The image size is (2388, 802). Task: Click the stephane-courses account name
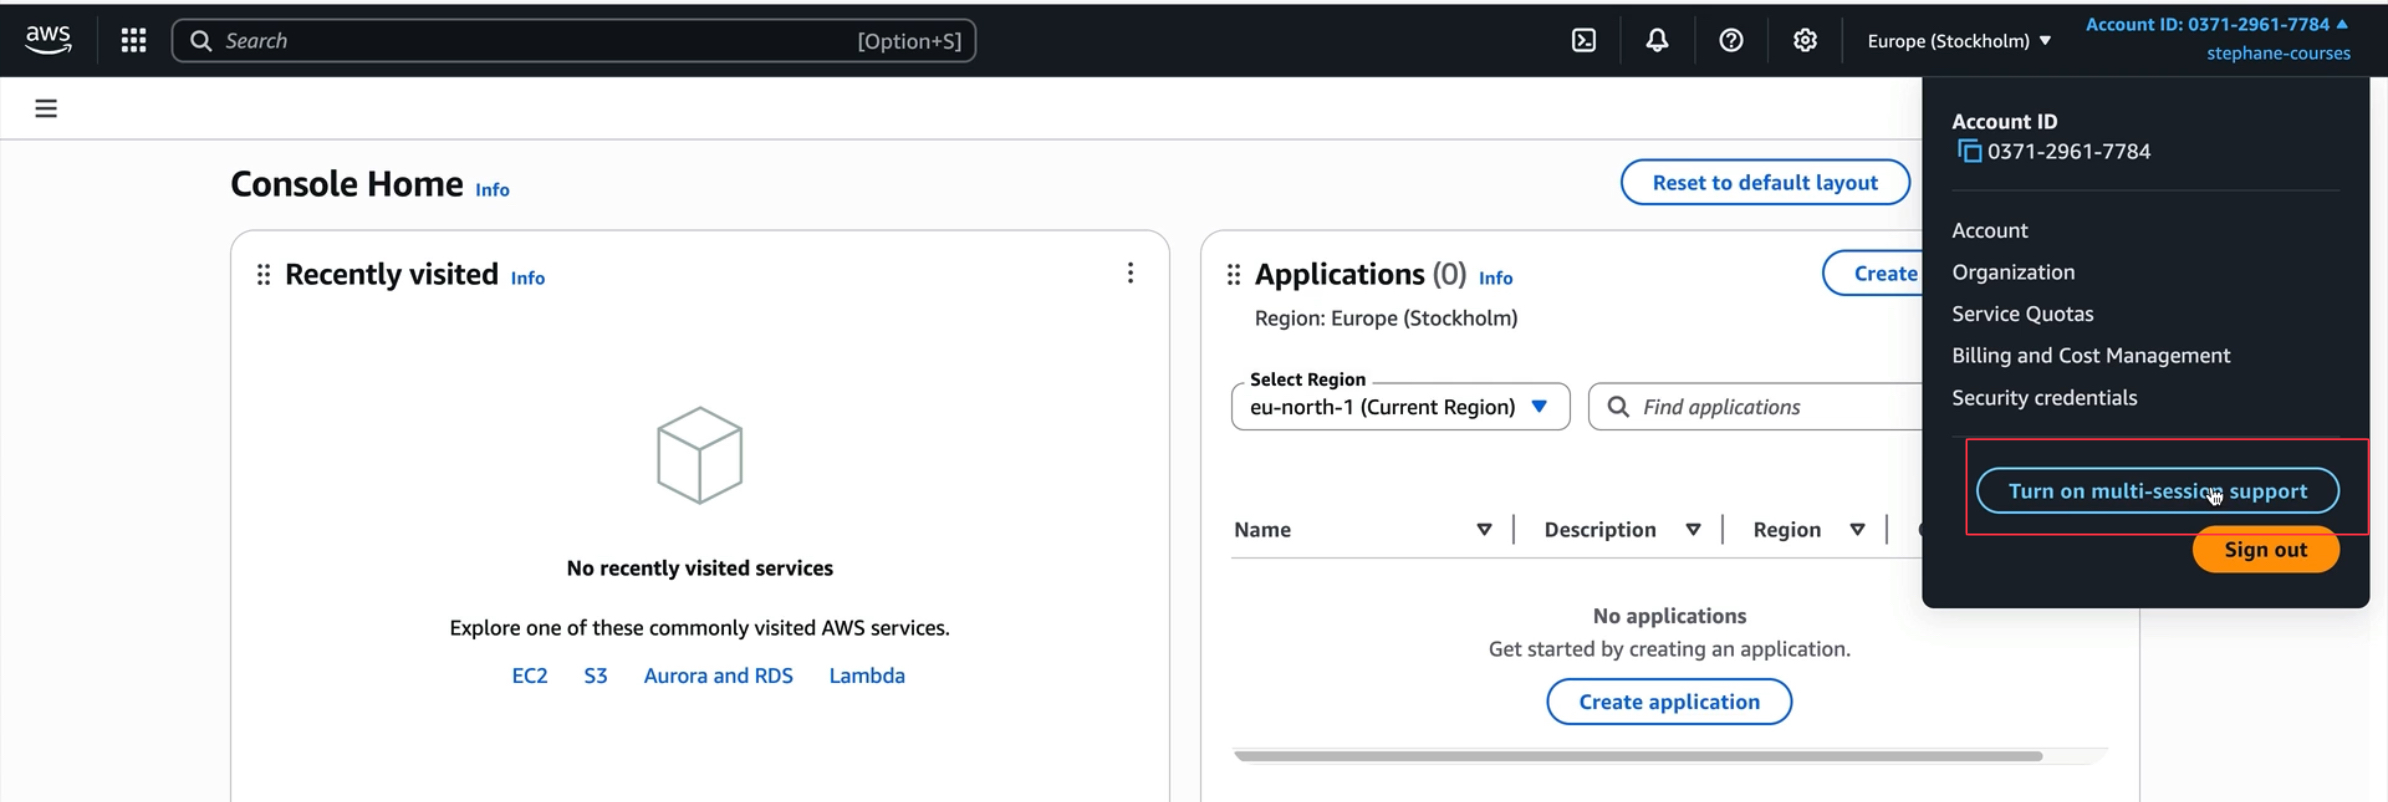coord(2278,53)
